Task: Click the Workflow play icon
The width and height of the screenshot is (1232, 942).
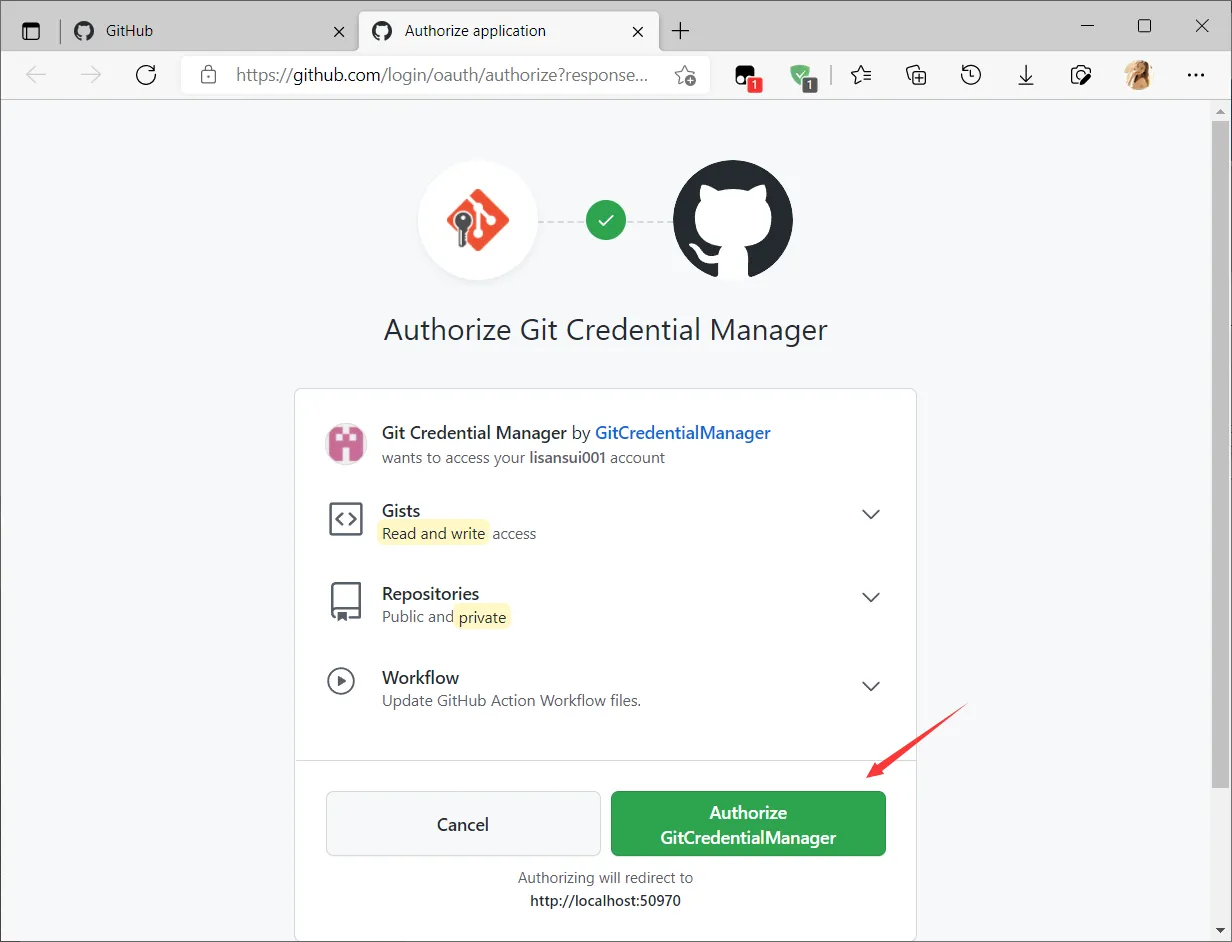Action: pos(342,681)
